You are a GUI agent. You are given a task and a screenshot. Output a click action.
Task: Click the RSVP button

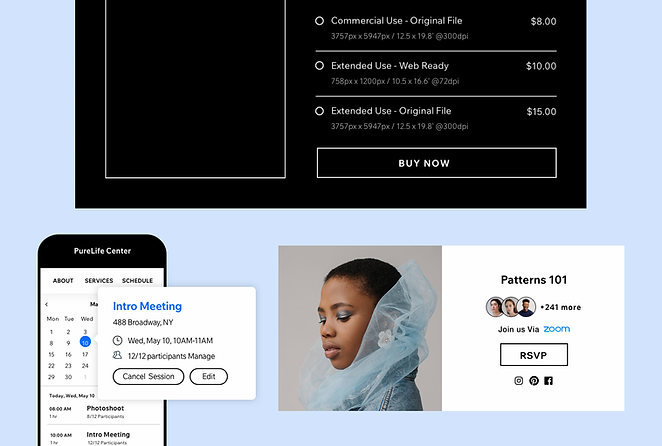click(x=534, y=355)
